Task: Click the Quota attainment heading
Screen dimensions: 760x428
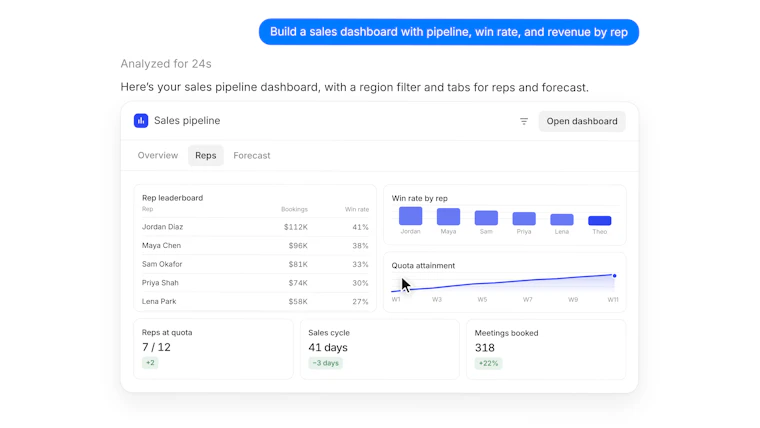Action: [x=423, y=266]
